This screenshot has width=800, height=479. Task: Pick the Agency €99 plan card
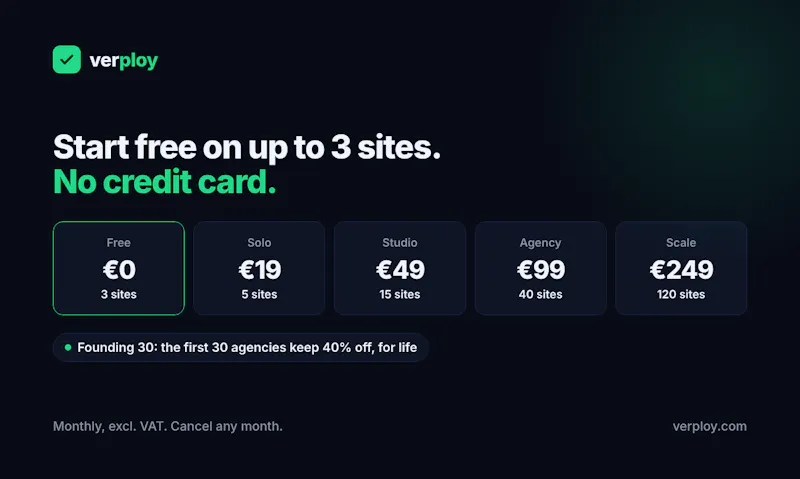(540, 268)
